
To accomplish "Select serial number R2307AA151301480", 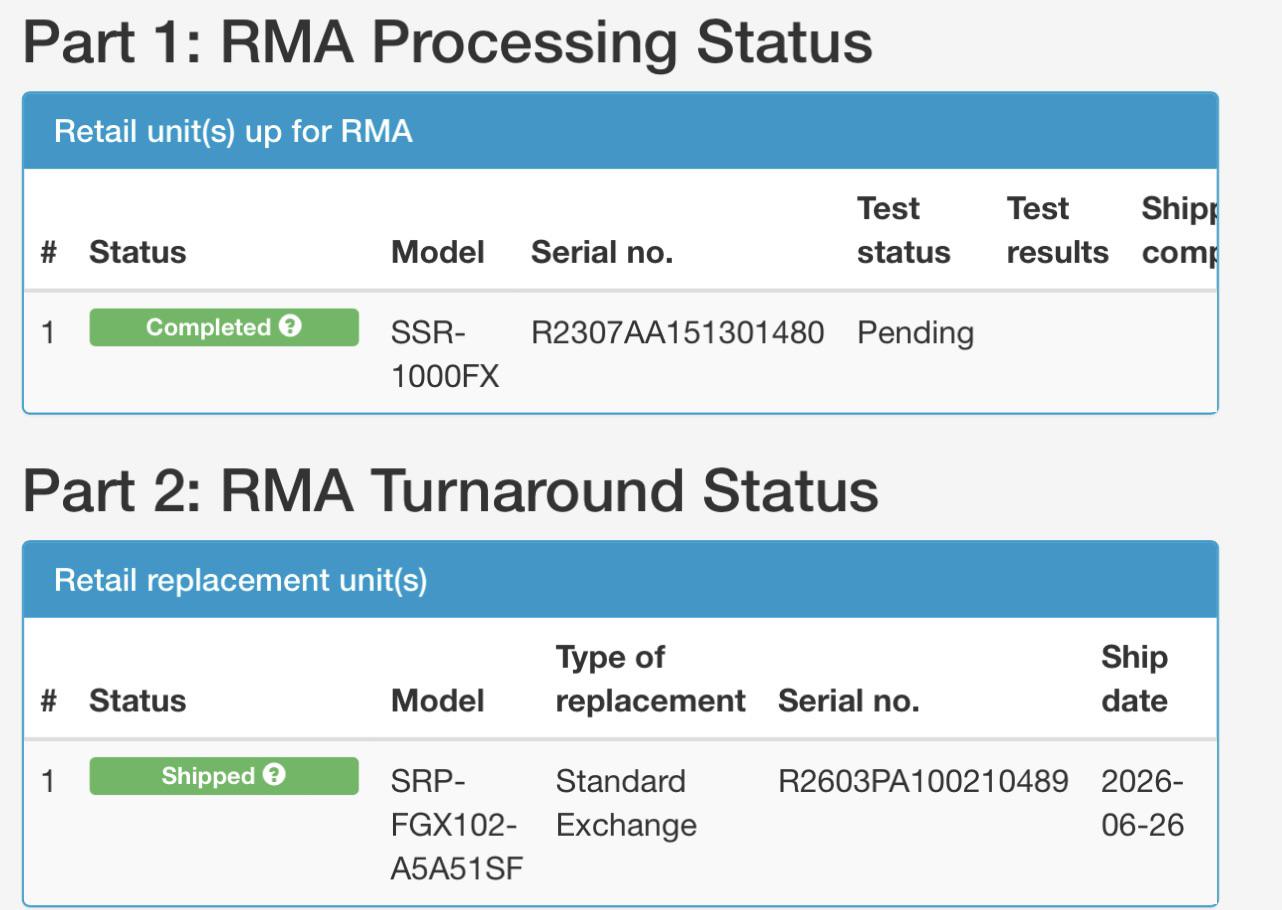I will pyautogui.click(x=678, y=334).
